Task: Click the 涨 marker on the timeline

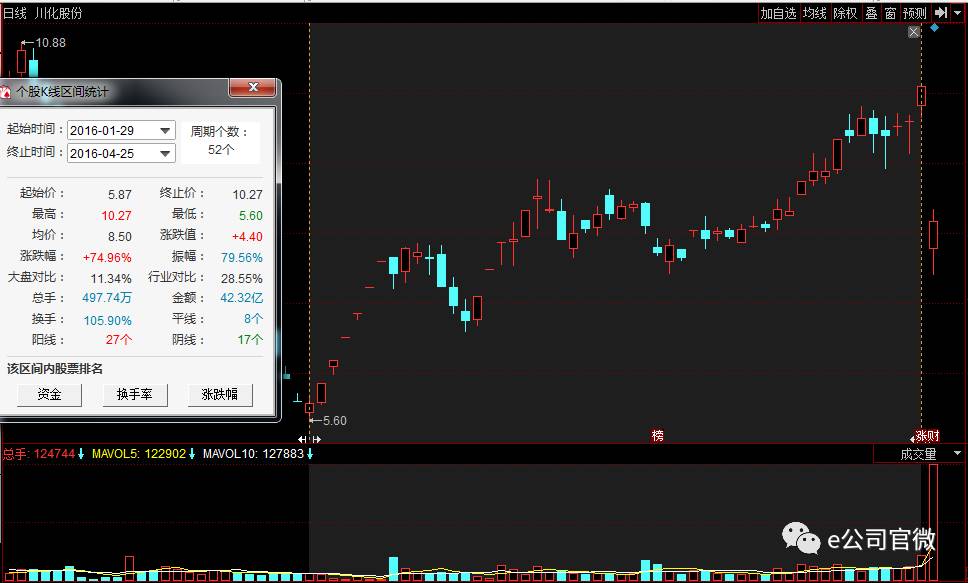Action: coord(921,436)
